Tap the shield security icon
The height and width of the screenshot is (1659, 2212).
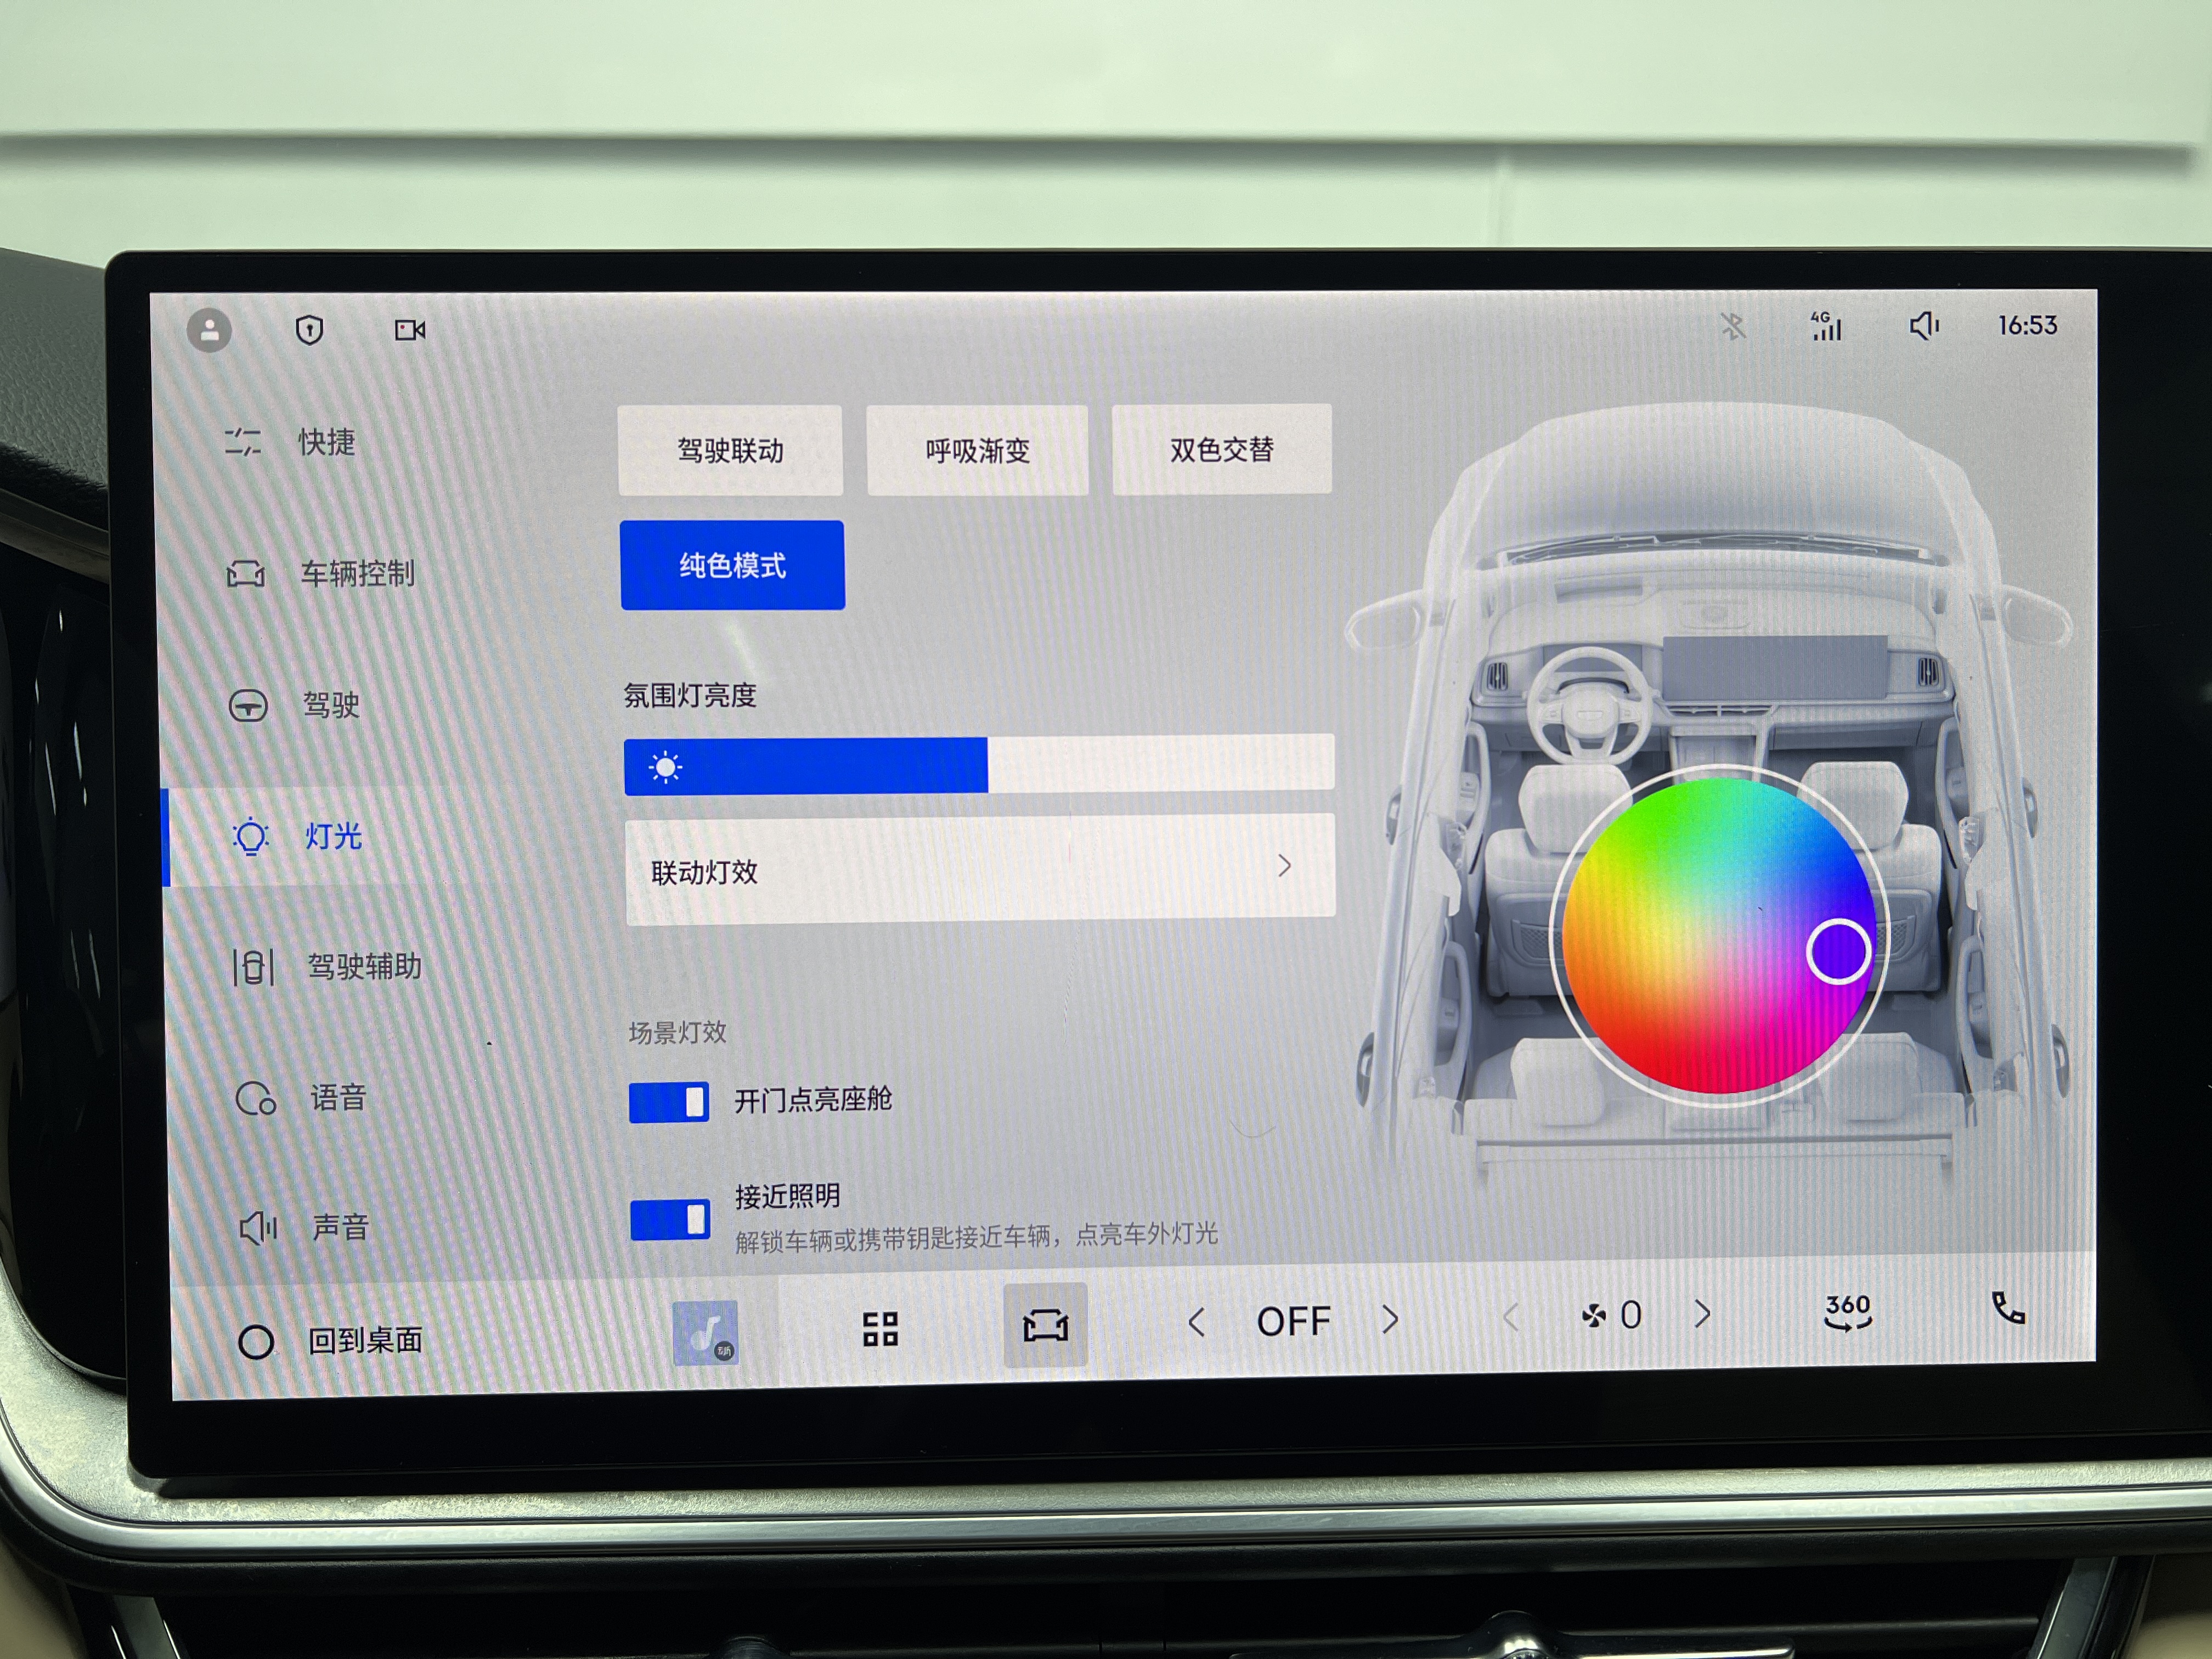pyautogui.click(x=310, y=329)
